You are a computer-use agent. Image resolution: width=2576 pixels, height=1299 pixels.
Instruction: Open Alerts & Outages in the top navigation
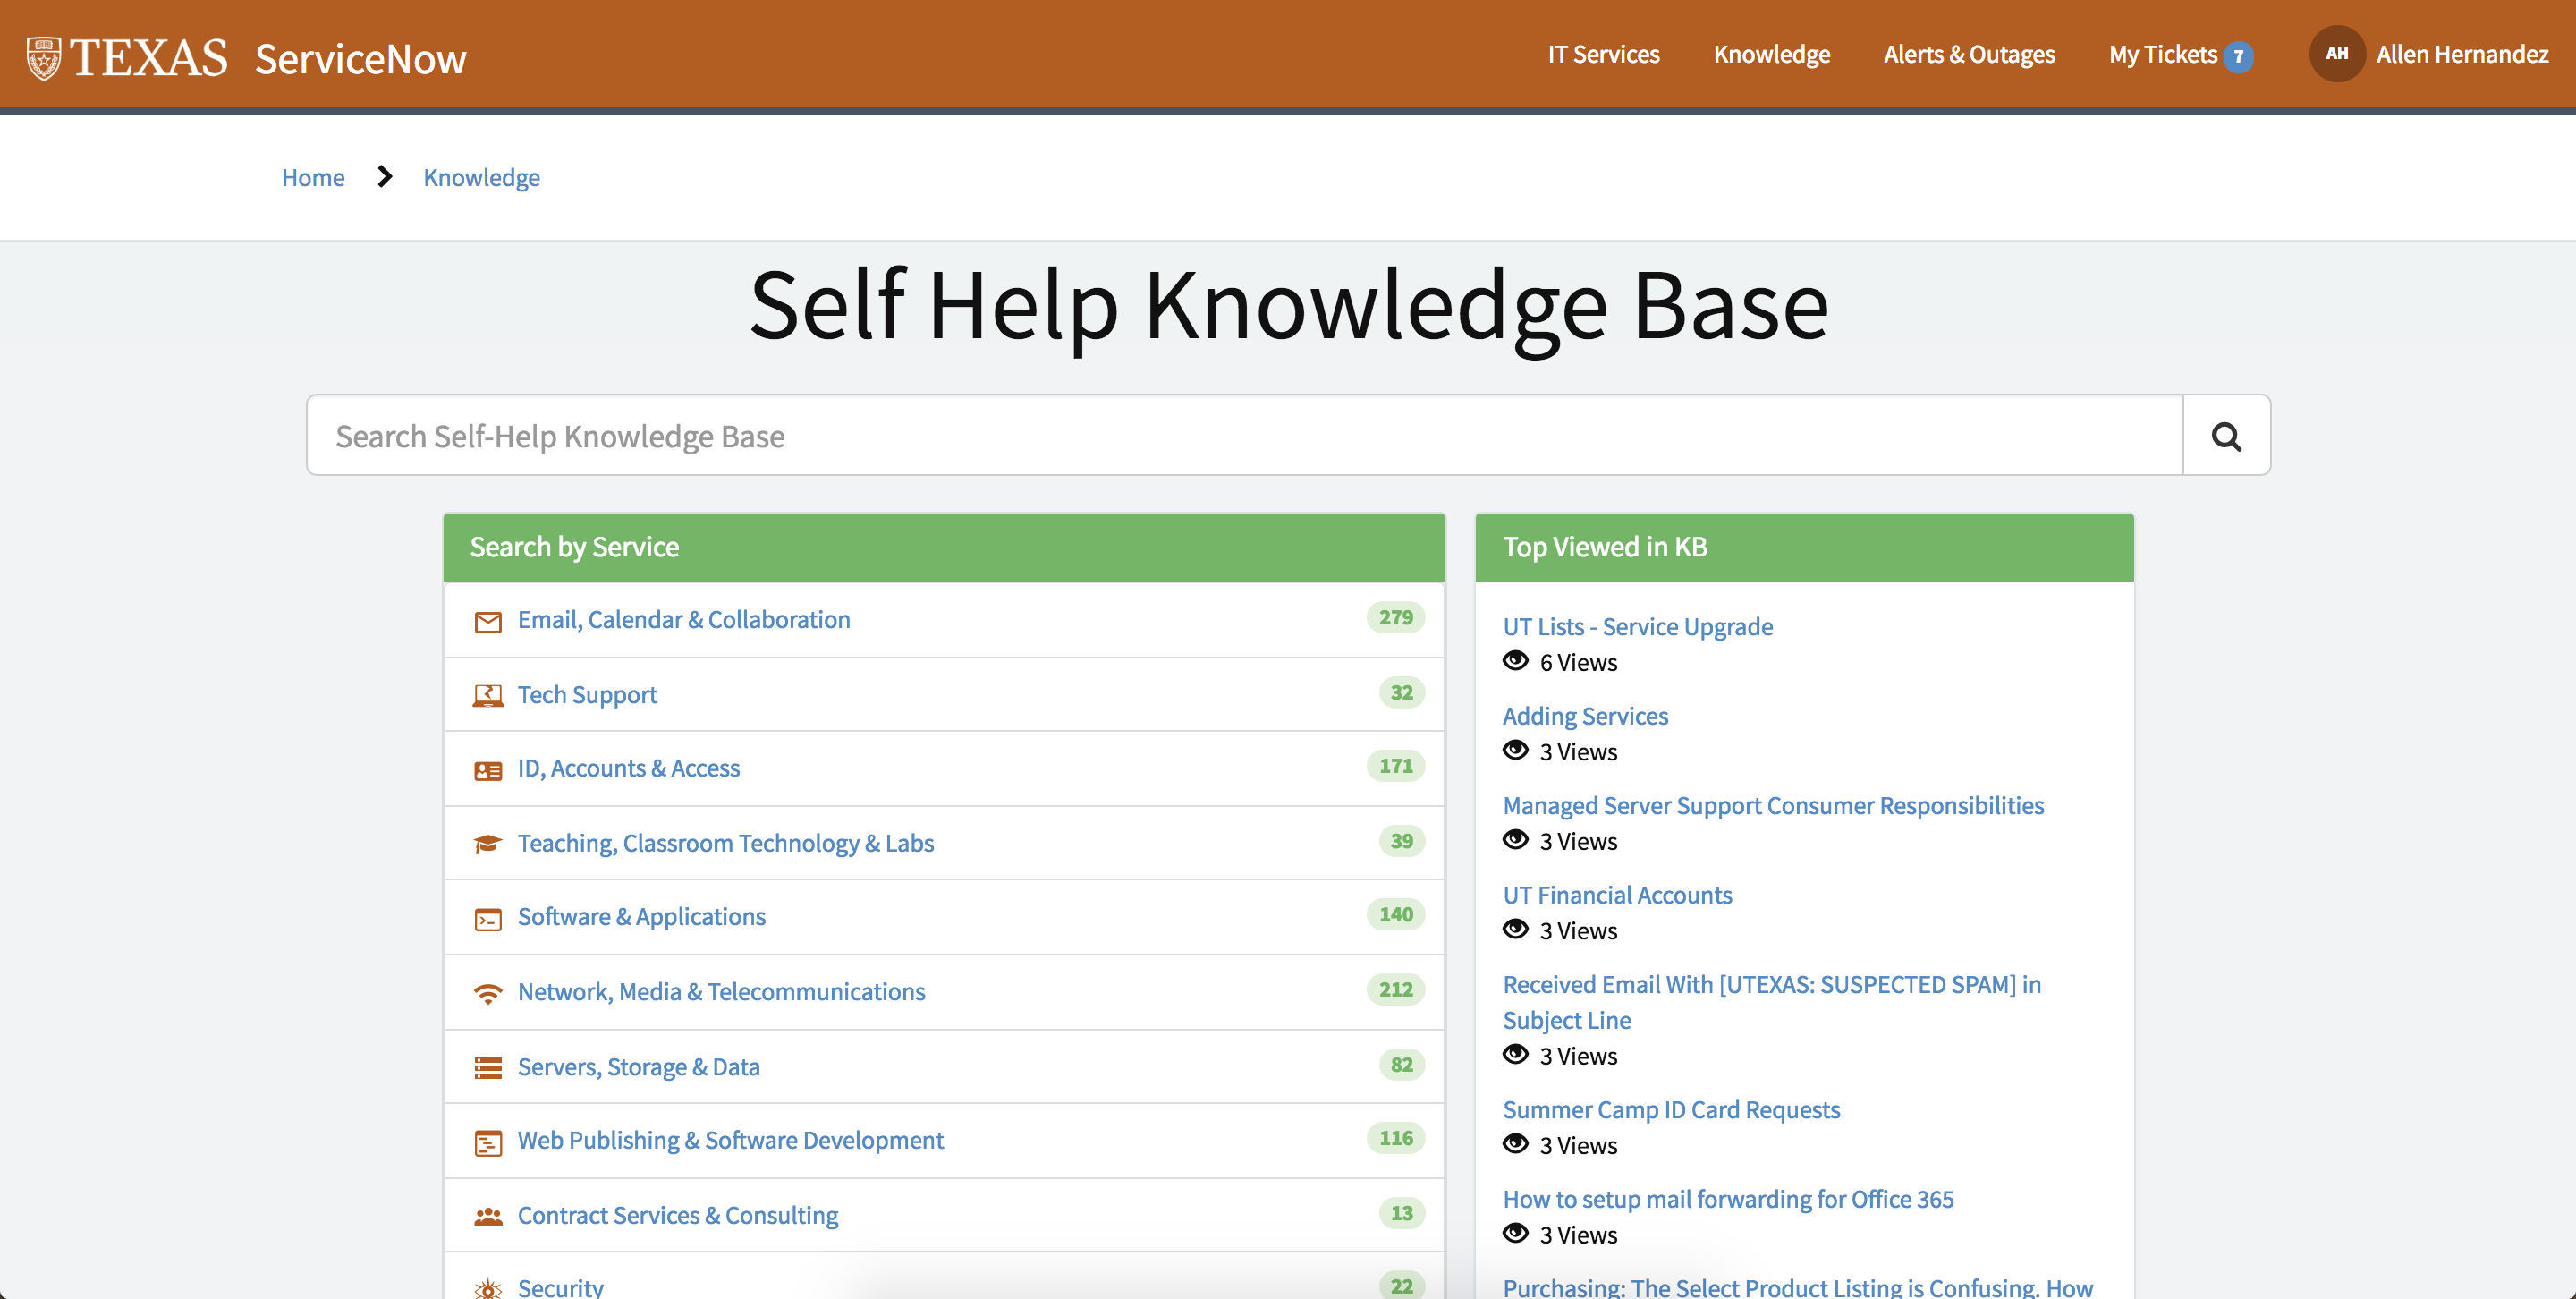click(1968, 54)
